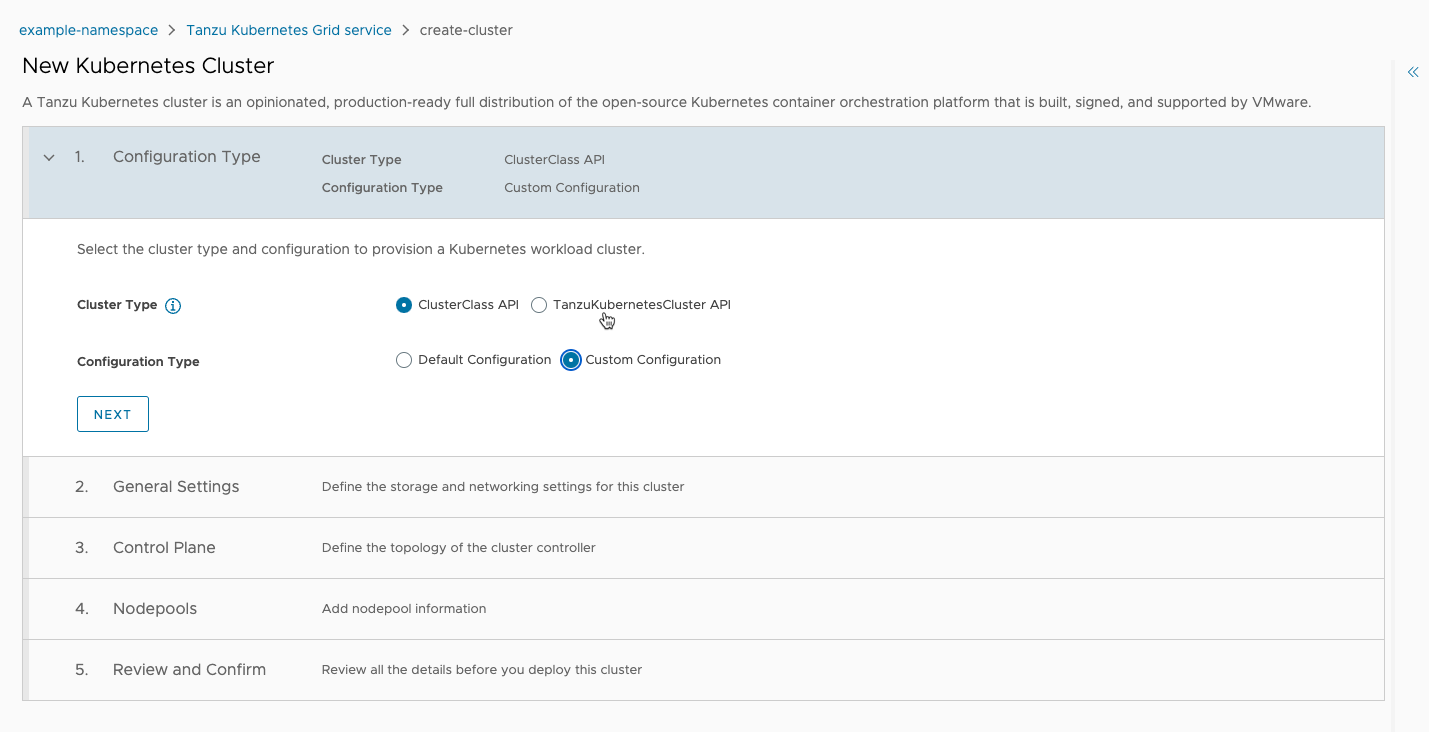Screen dimensions: 1429x732
Task: Click the New Kubernetes Cluster heading
Action: pyautogui.click(x=148, y=66)
